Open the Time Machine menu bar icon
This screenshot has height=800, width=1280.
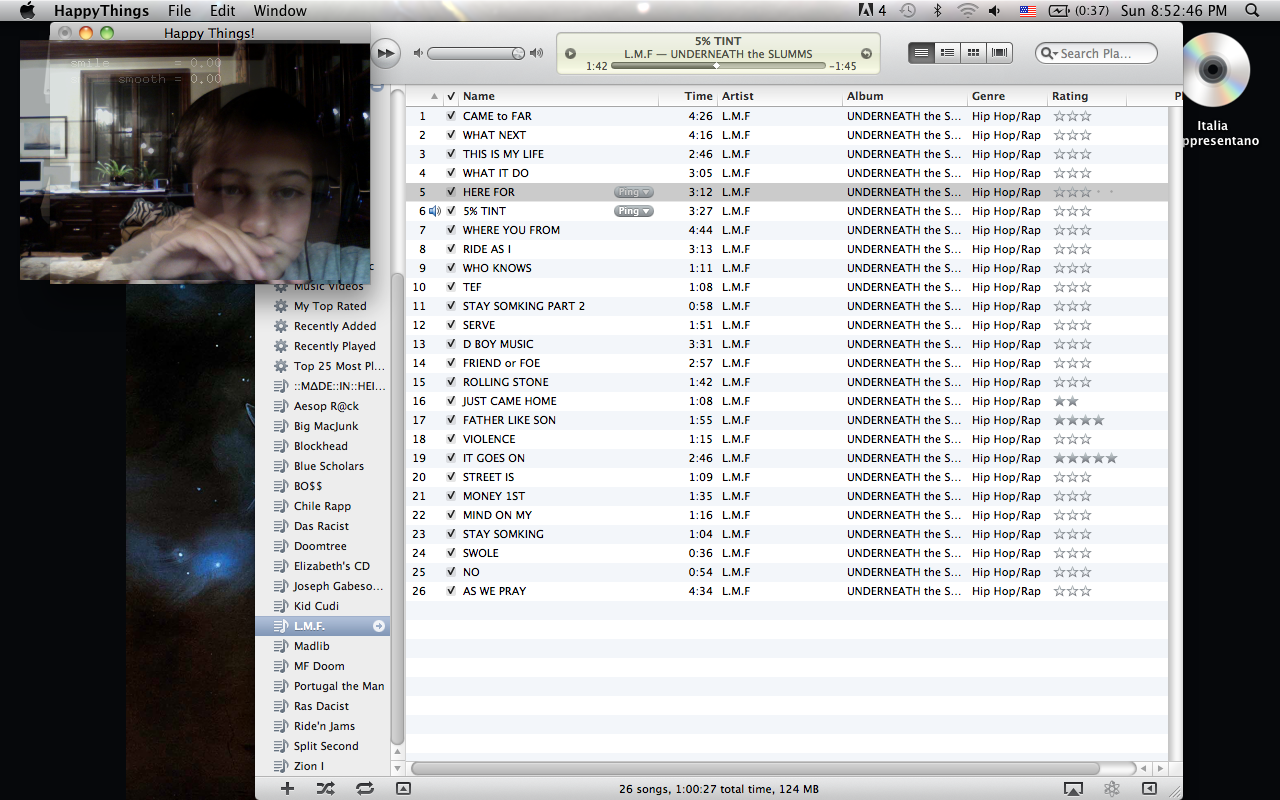tap(907, 11)
